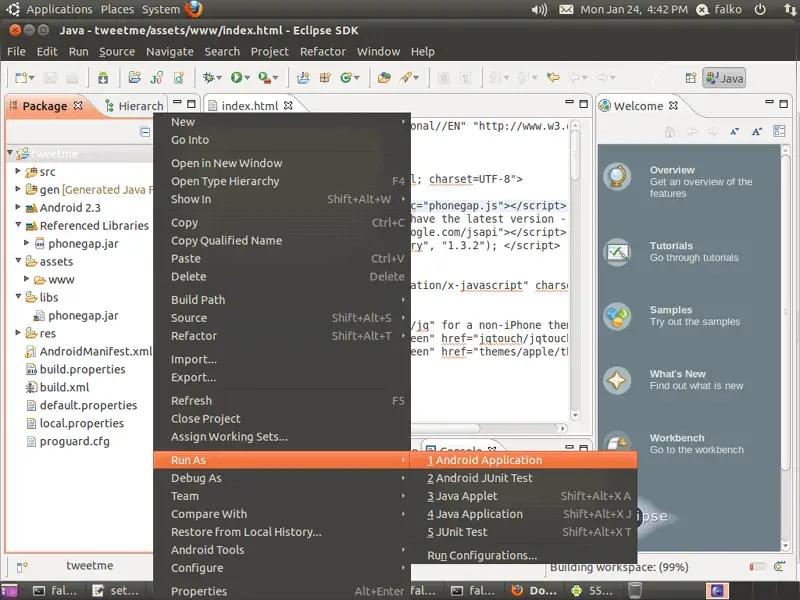Click the volume icon in top panel
The height and width of the screenshot is (600, 800).
539,10
